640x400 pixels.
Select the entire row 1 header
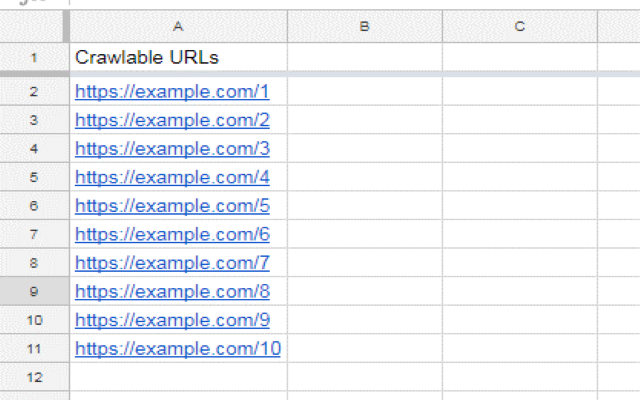(34, 58)
